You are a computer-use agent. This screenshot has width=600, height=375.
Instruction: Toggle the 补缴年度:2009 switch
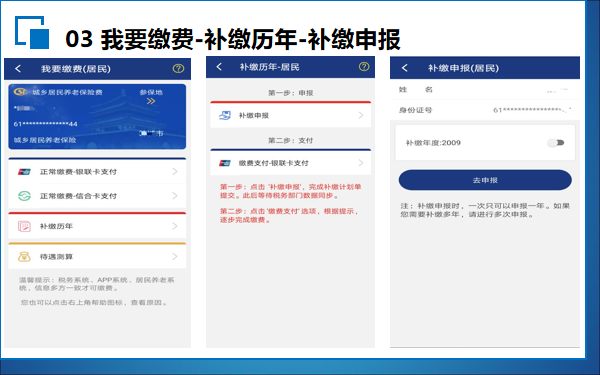pyautogui.click(x=556, y=143)
